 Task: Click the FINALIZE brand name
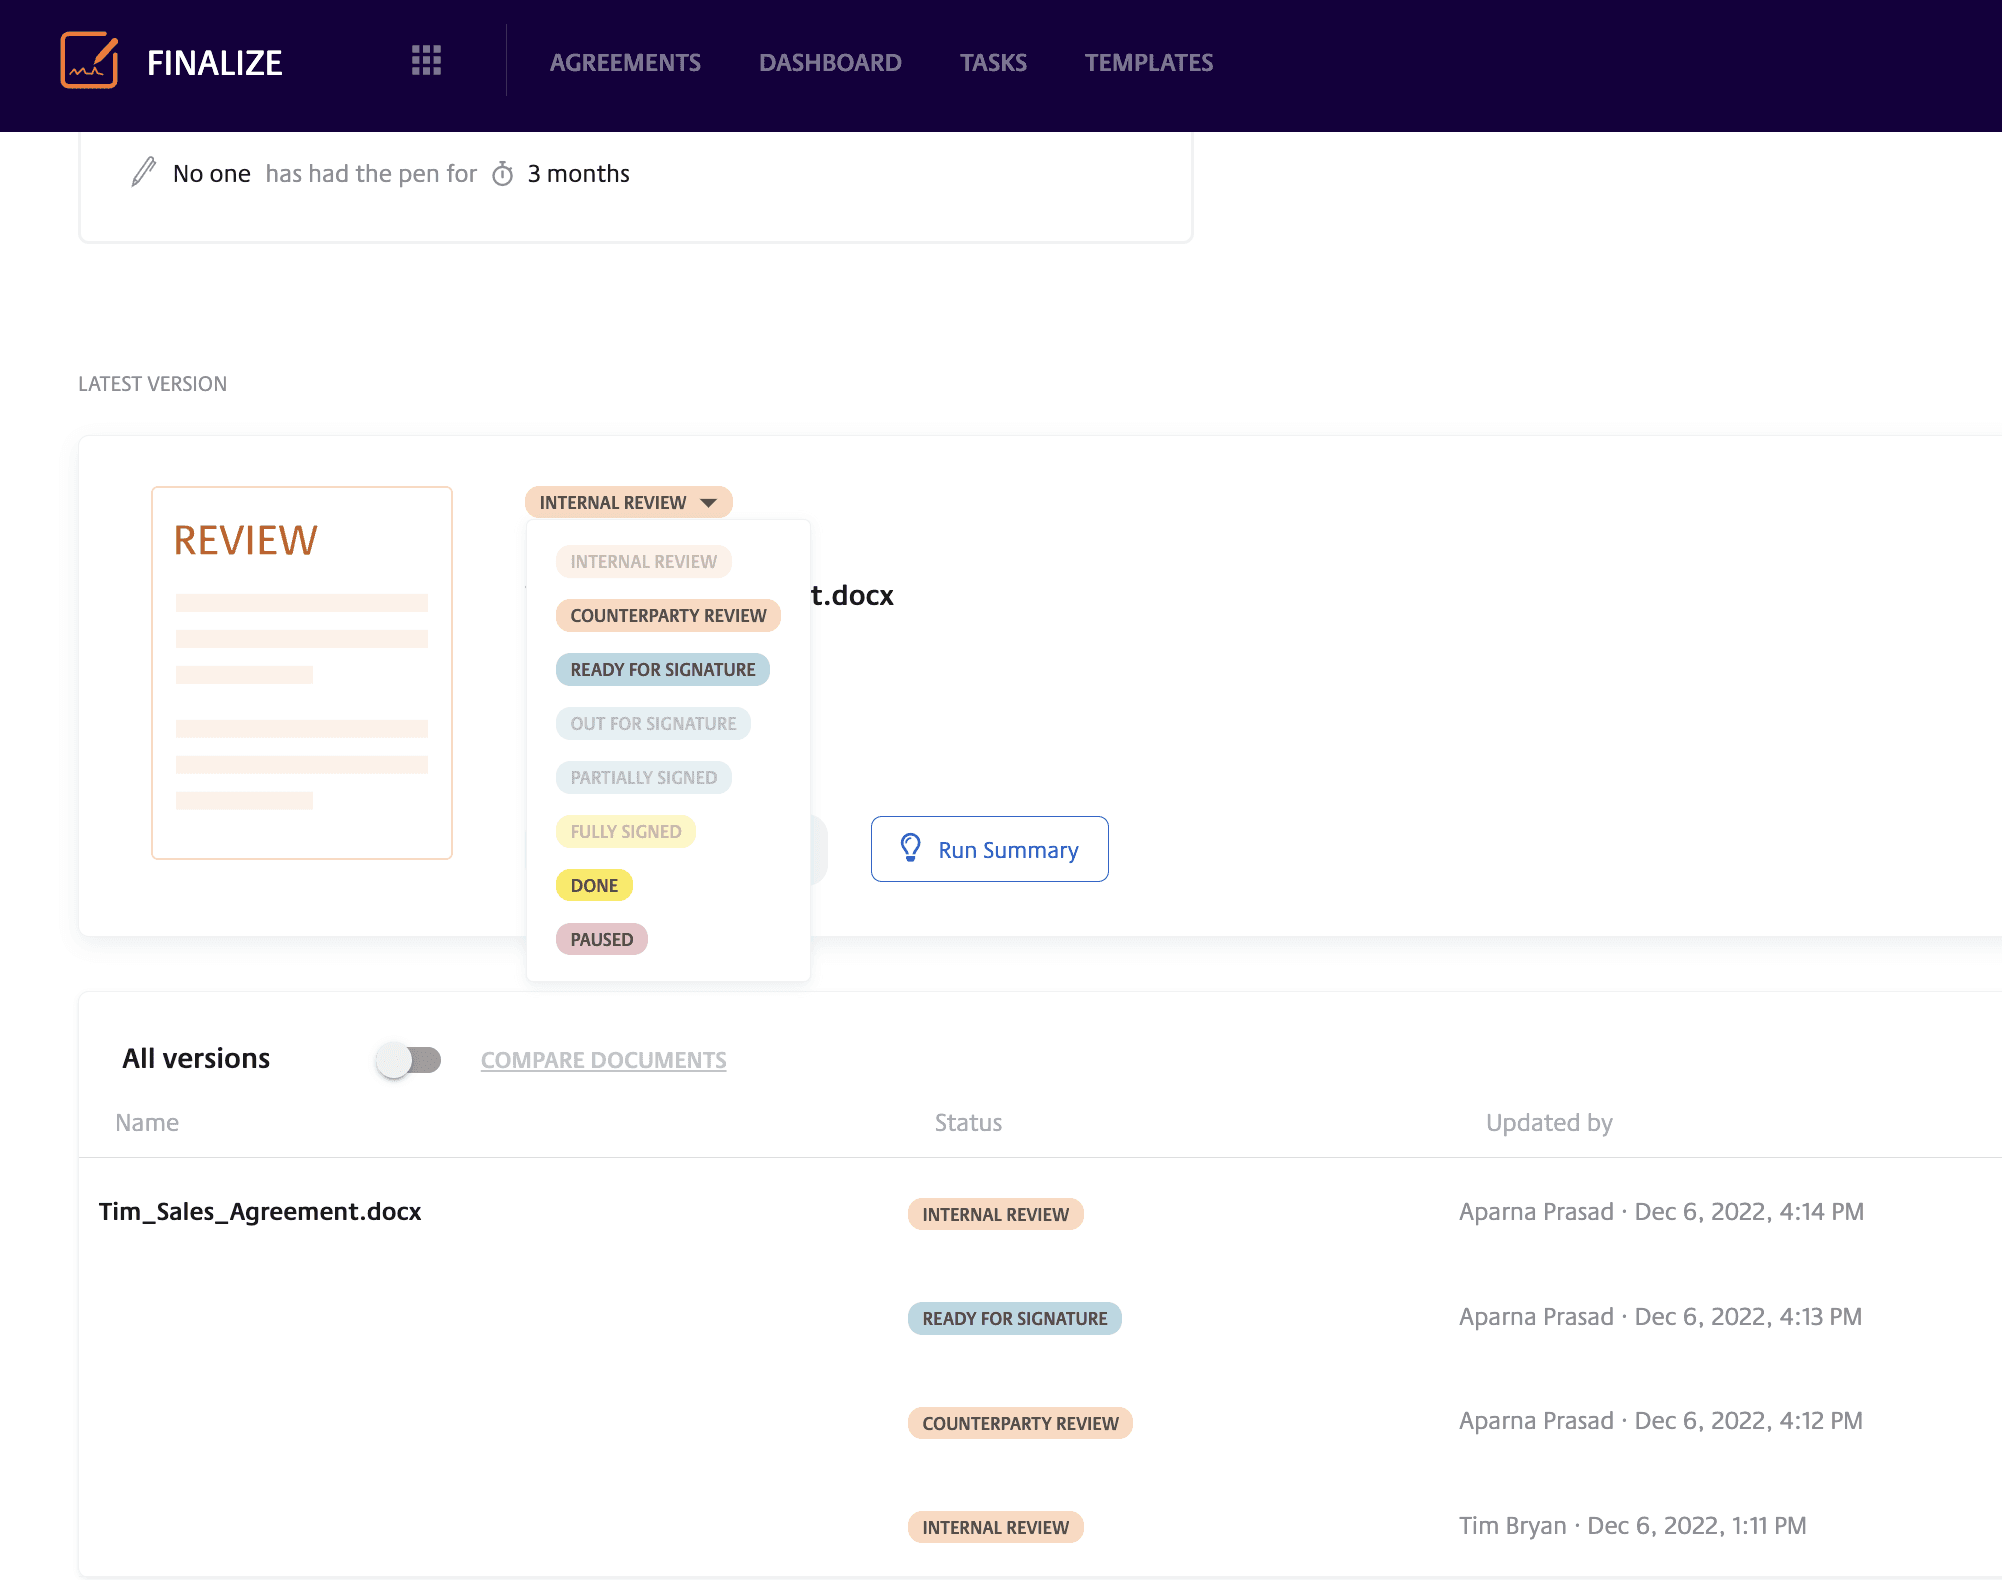click(x=215, y=62)
